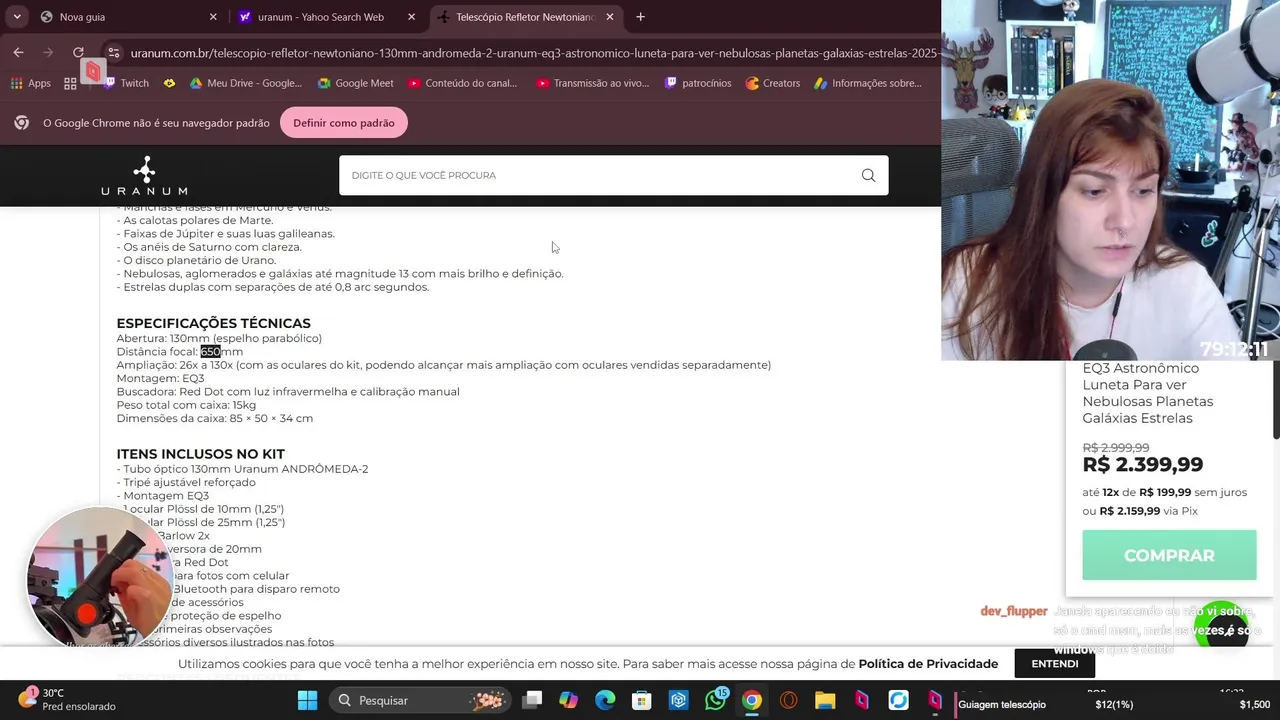Click the Guiagem telescópio overlay label
This screenshot has height=720, width=1280.
[1002, 705]
